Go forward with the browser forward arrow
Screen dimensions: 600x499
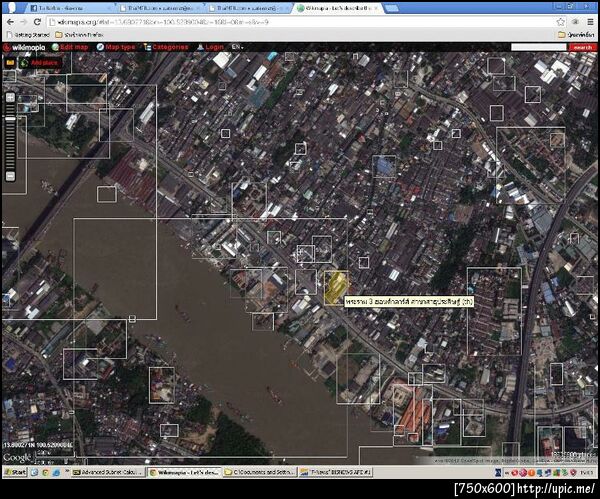pyautogui.click(x=24, y=22)
